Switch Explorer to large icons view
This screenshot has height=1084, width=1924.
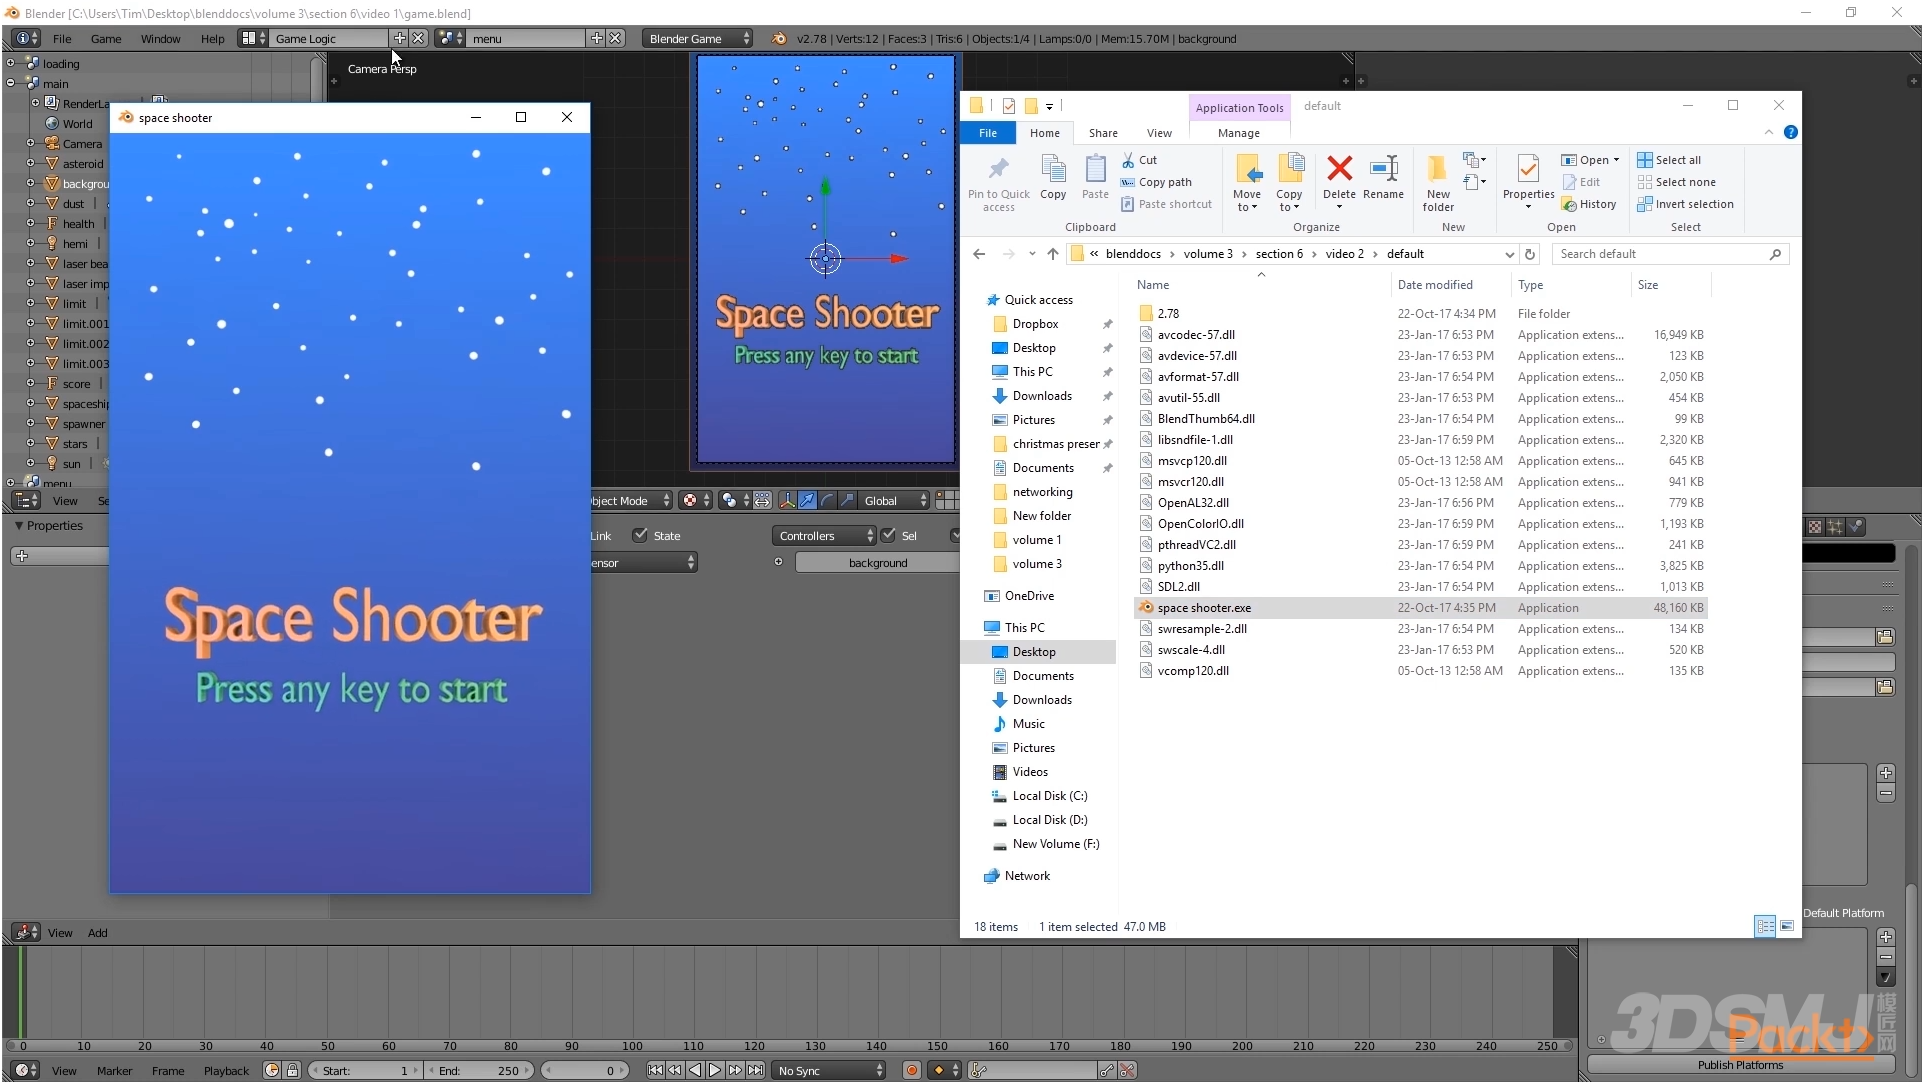[x=1786, y=926]
